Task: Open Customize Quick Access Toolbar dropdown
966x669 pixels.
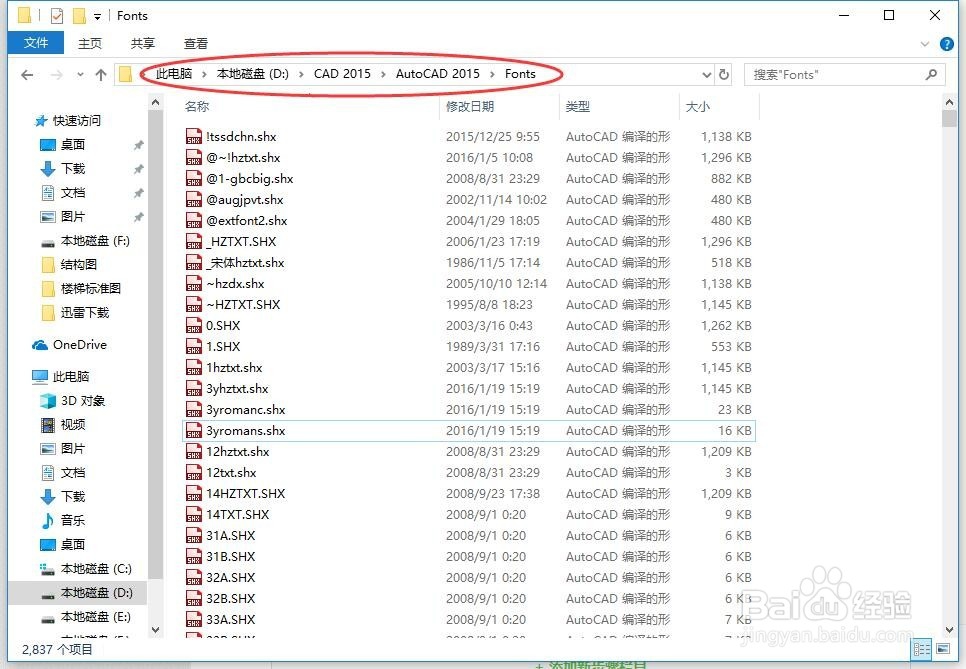Action: 97,17
